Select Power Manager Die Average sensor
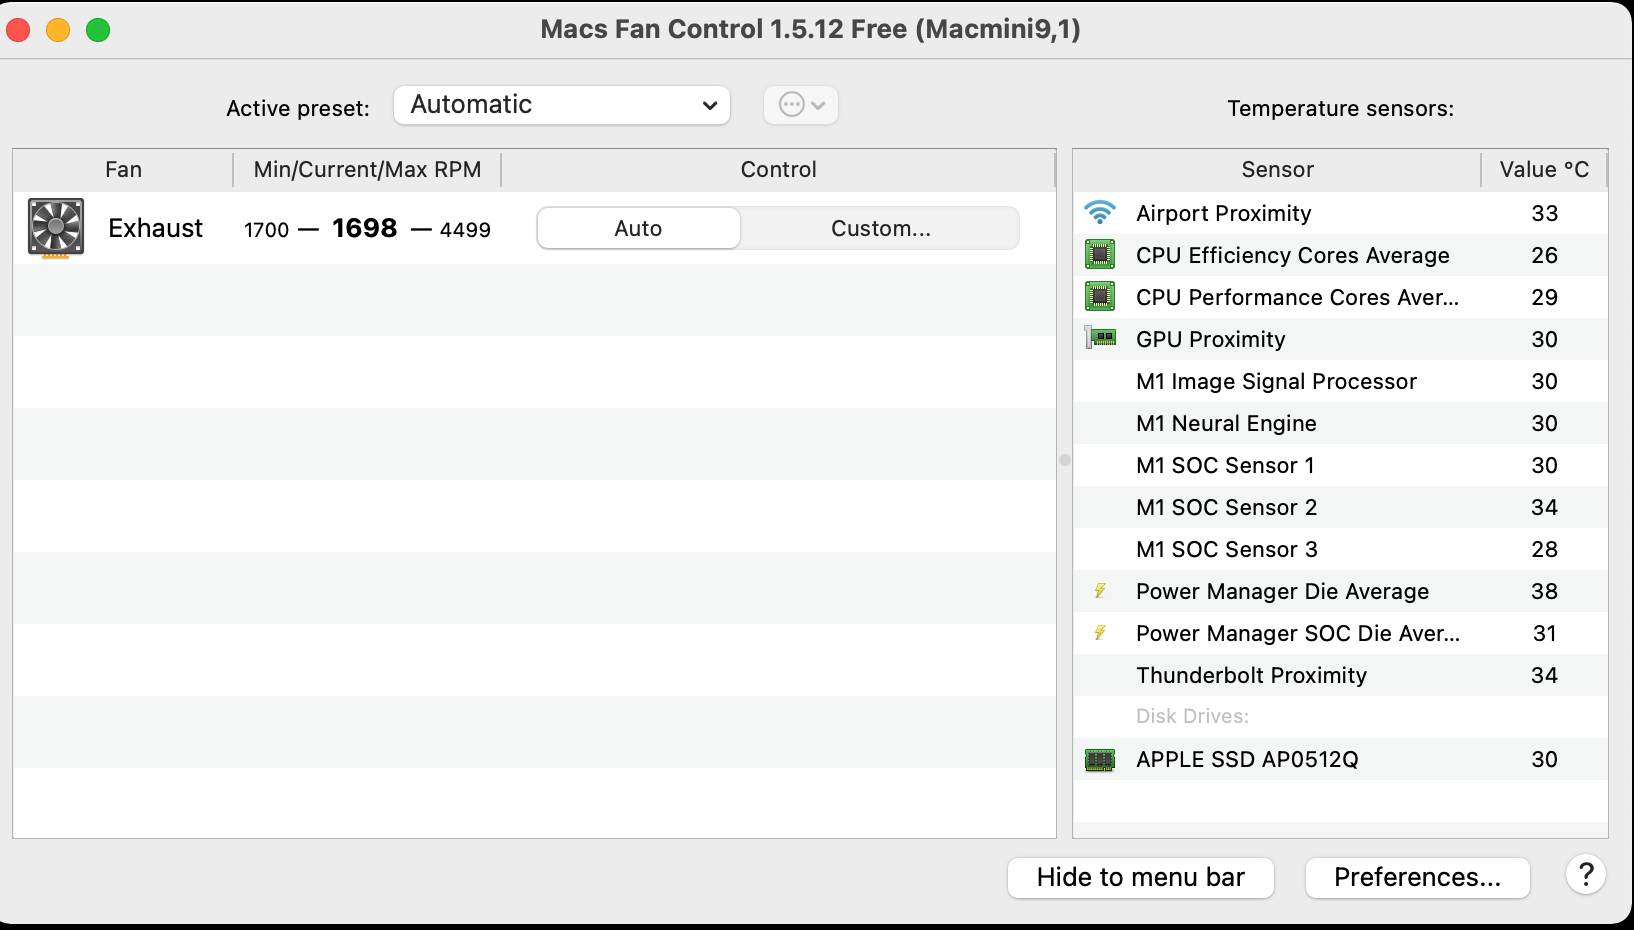Screen dimensions: 1634x930 pos(1340,591)
